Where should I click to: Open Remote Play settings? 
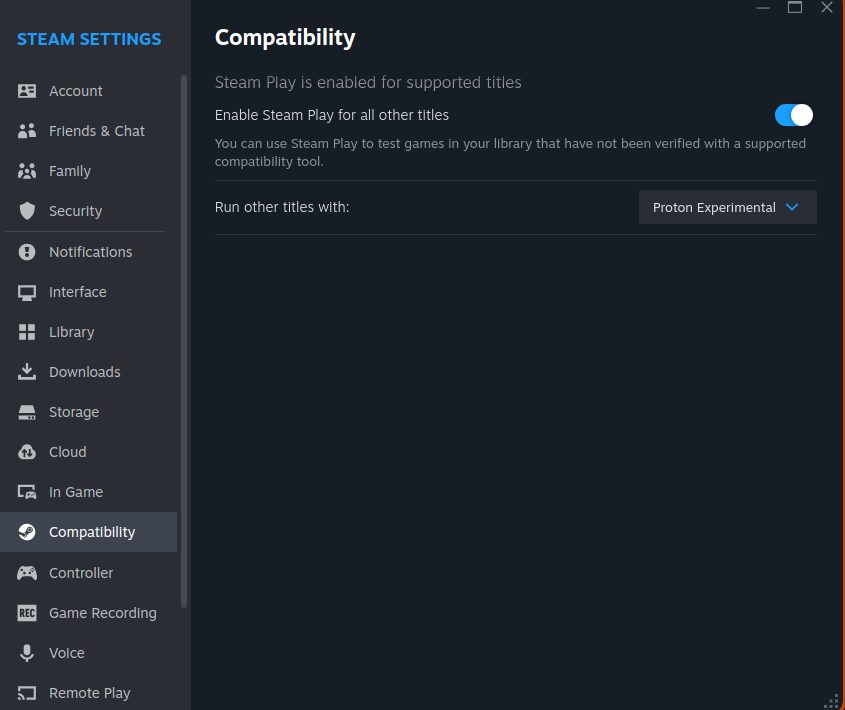point(88,693)
